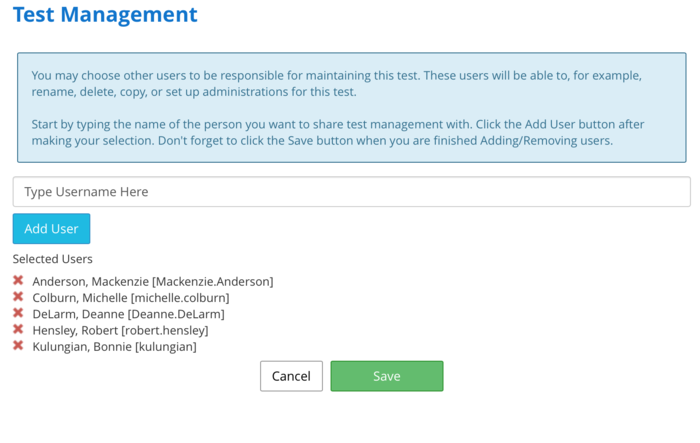The image size is (700, 443).
Task: Click the Test Management heading
Action: [105, 15]
